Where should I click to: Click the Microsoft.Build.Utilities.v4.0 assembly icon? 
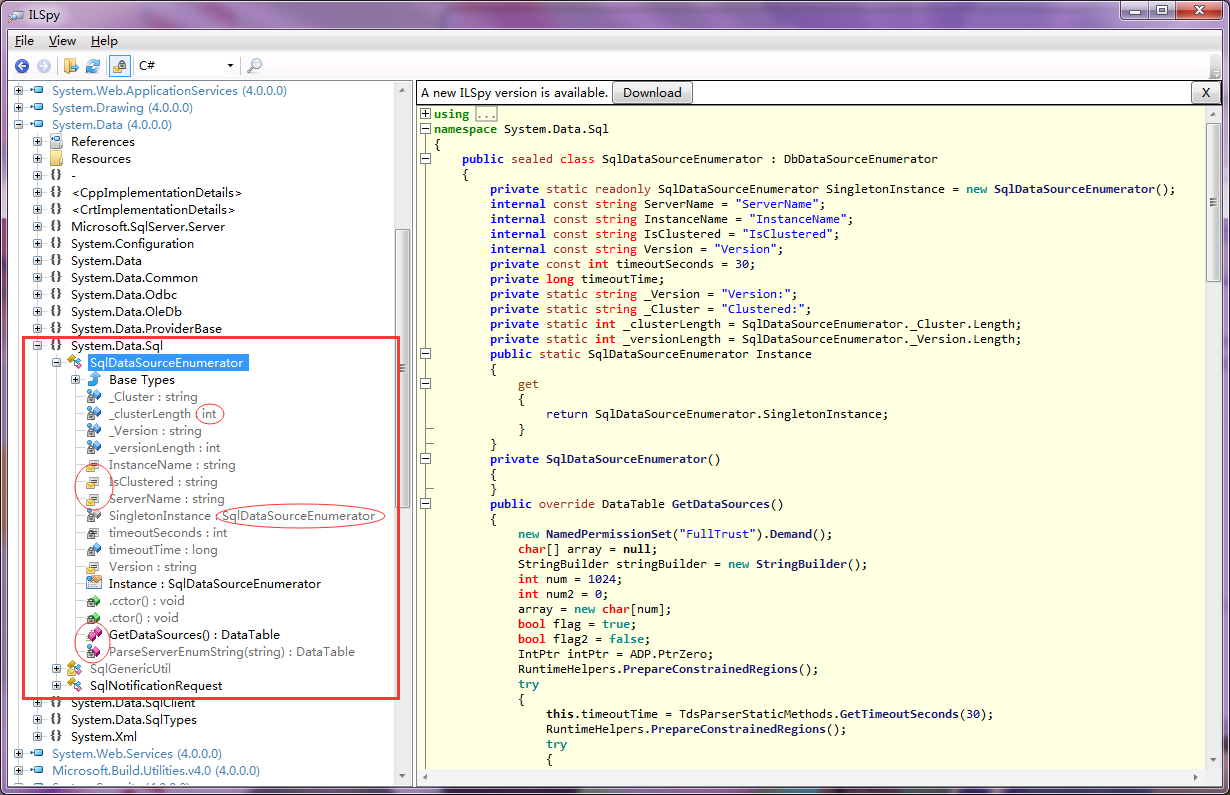[37, 770]
